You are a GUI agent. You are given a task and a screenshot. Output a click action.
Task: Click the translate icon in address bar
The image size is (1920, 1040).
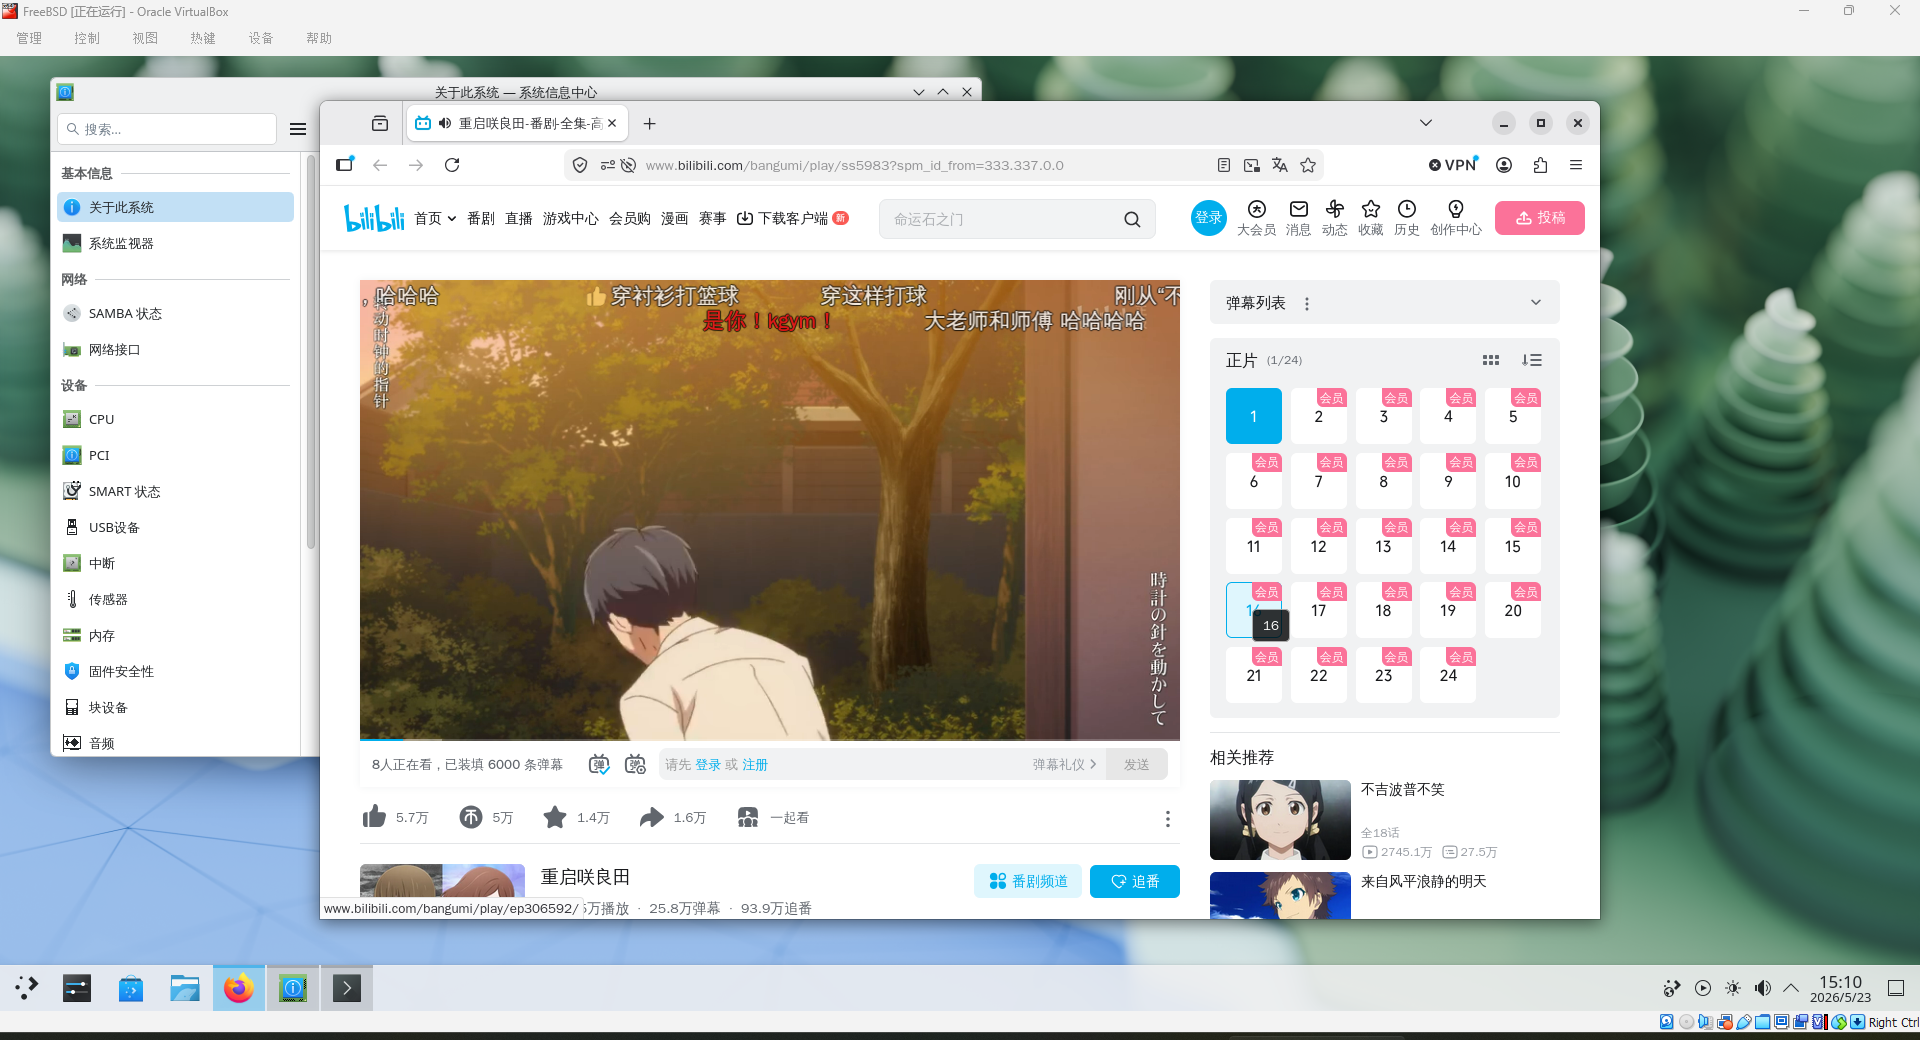[x=1280, y=165]
